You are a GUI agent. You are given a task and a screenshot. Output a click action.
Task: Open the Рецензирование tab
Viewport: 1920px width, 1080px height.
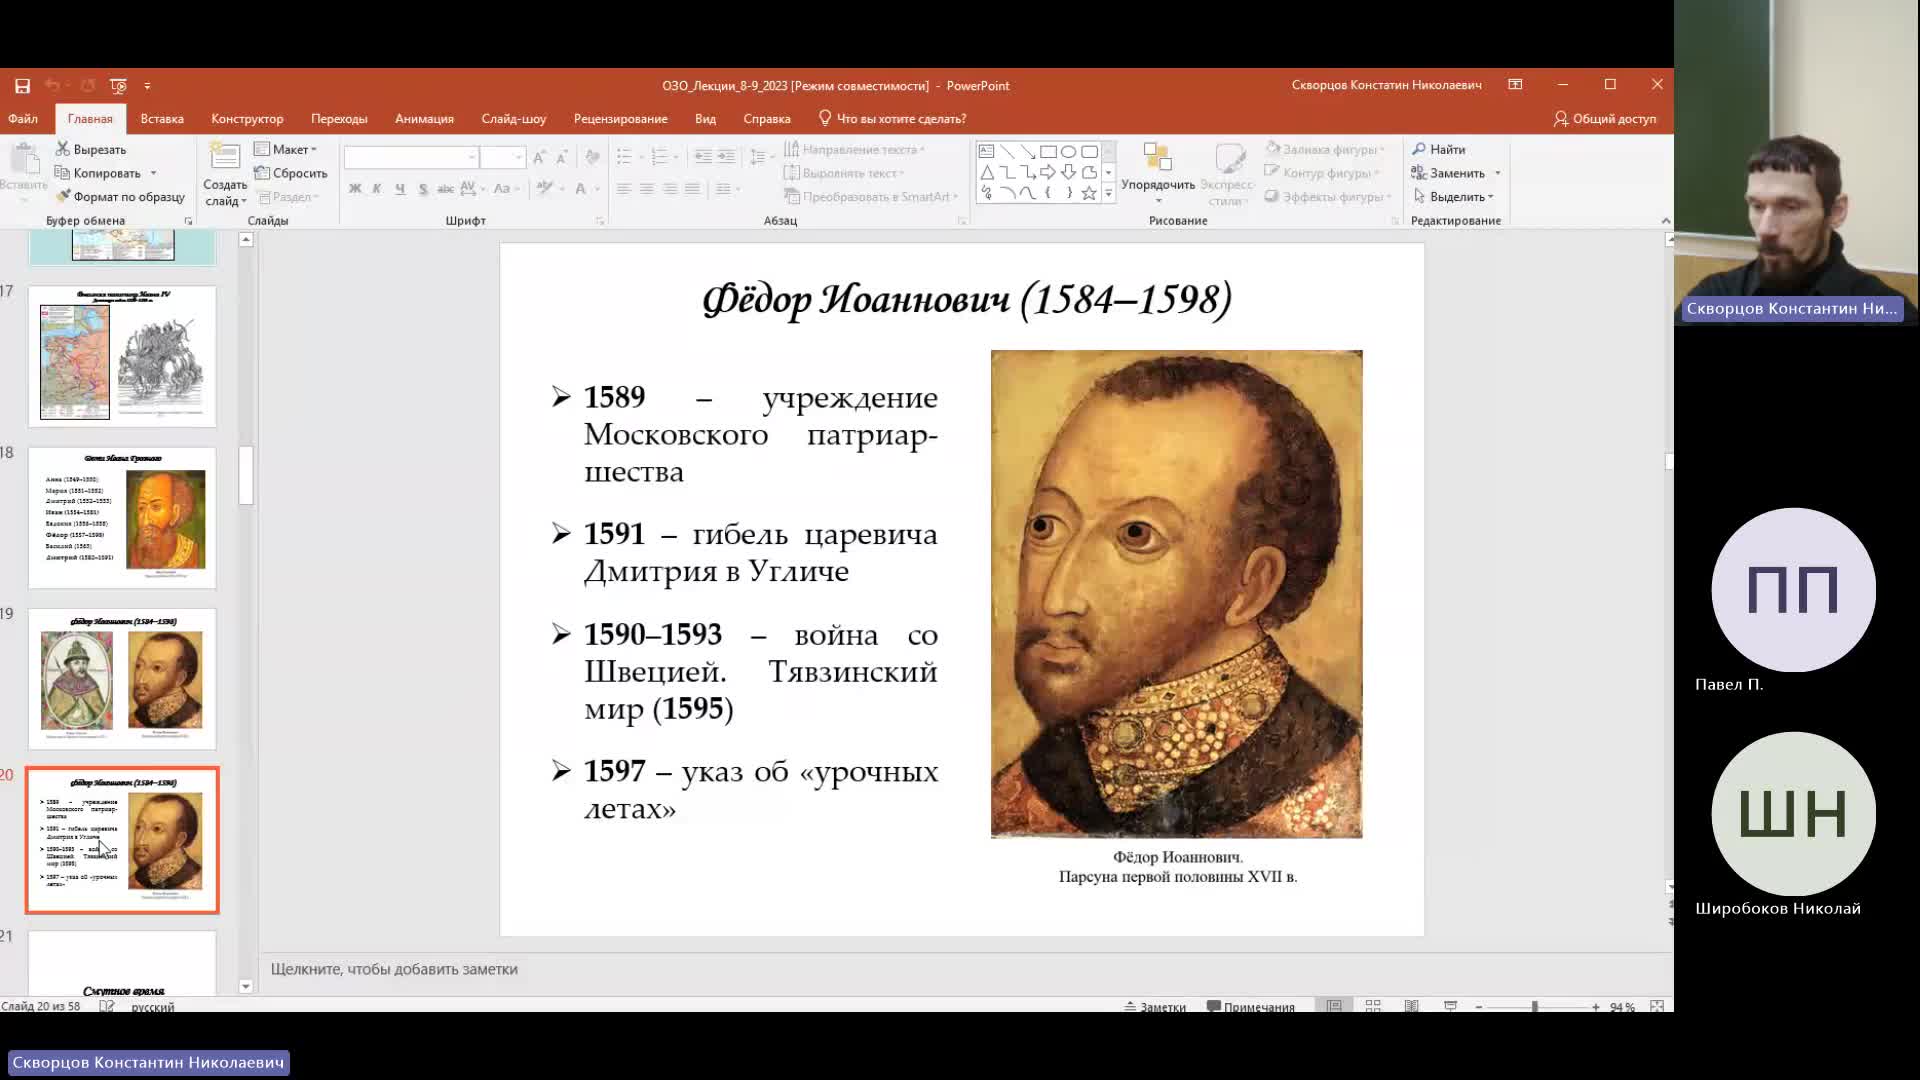point(620,119)
